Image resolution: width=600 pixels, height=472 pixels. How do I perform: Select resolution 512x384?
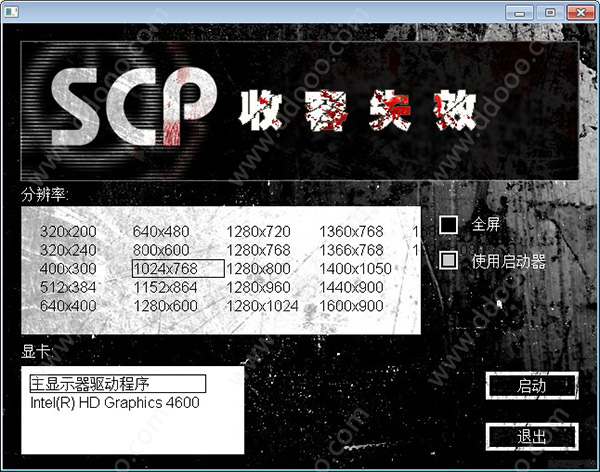(x=68, y=287)
